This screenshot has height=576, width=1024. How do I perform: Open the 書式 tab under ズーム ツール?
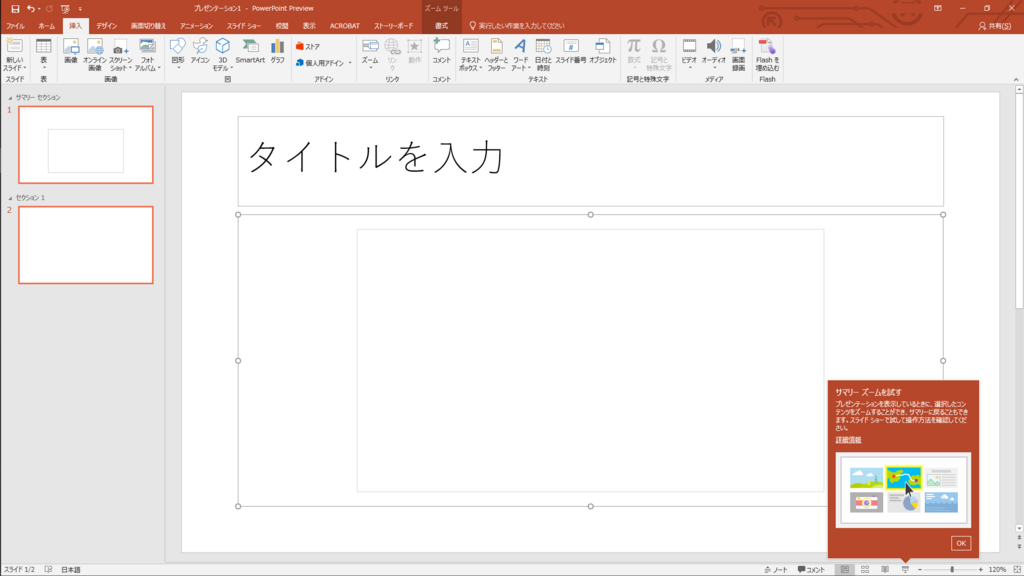(441, 26)
